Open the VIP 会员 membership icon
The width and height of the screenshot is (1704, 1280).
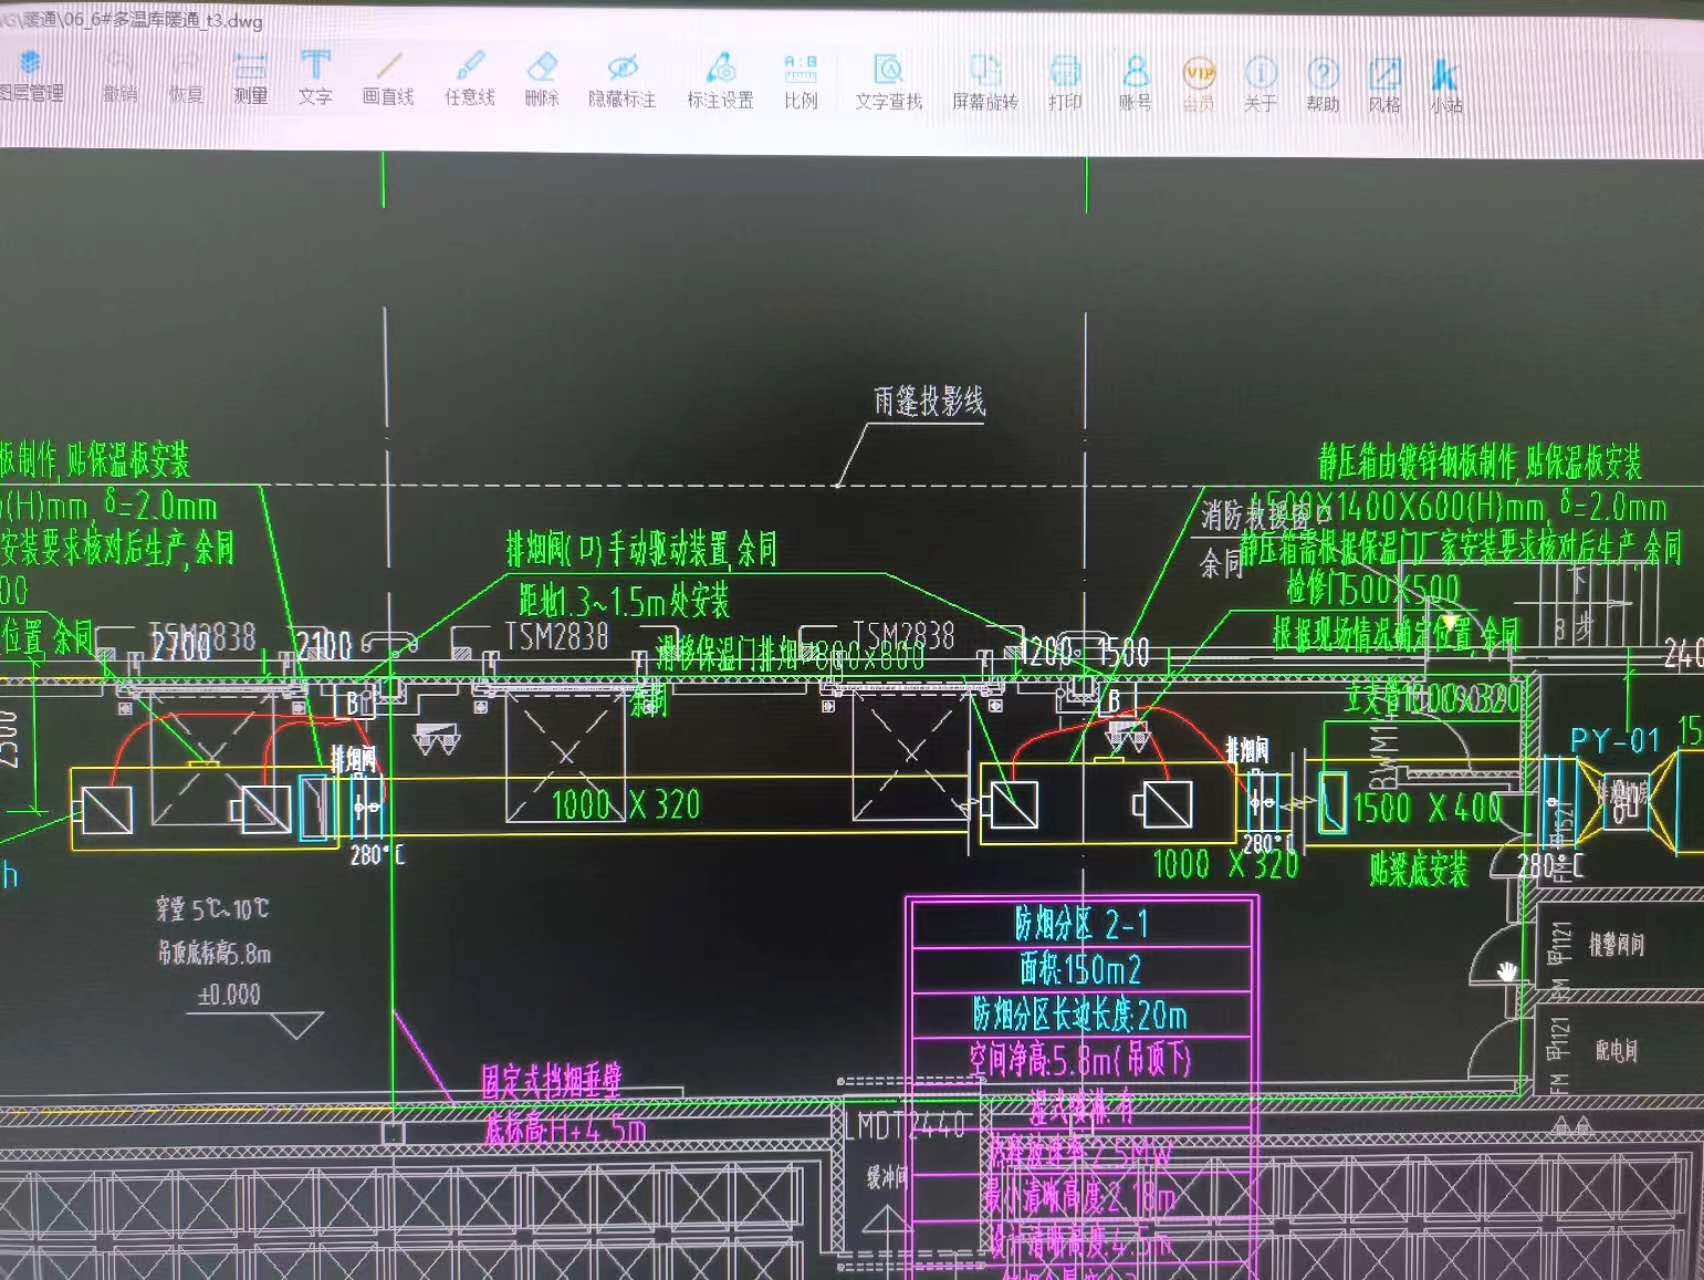1198,86
